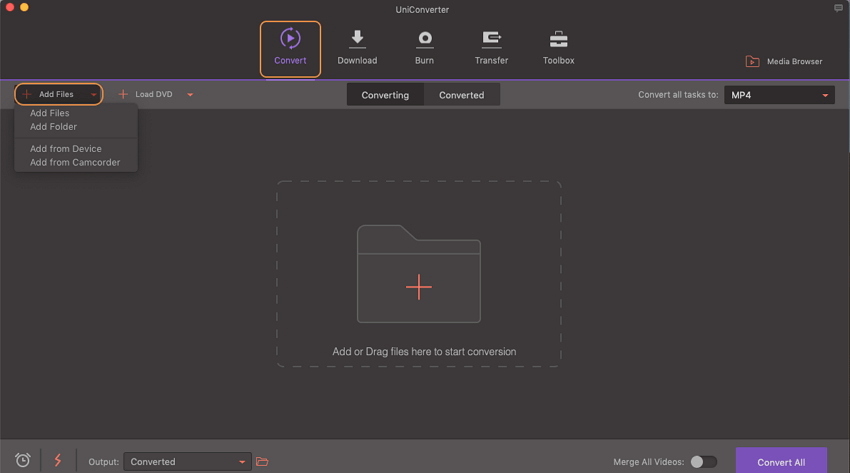Open the Convert section
The height and width of the screenshot is (473, 850).
pyautogui.click(x=290, y=49)
